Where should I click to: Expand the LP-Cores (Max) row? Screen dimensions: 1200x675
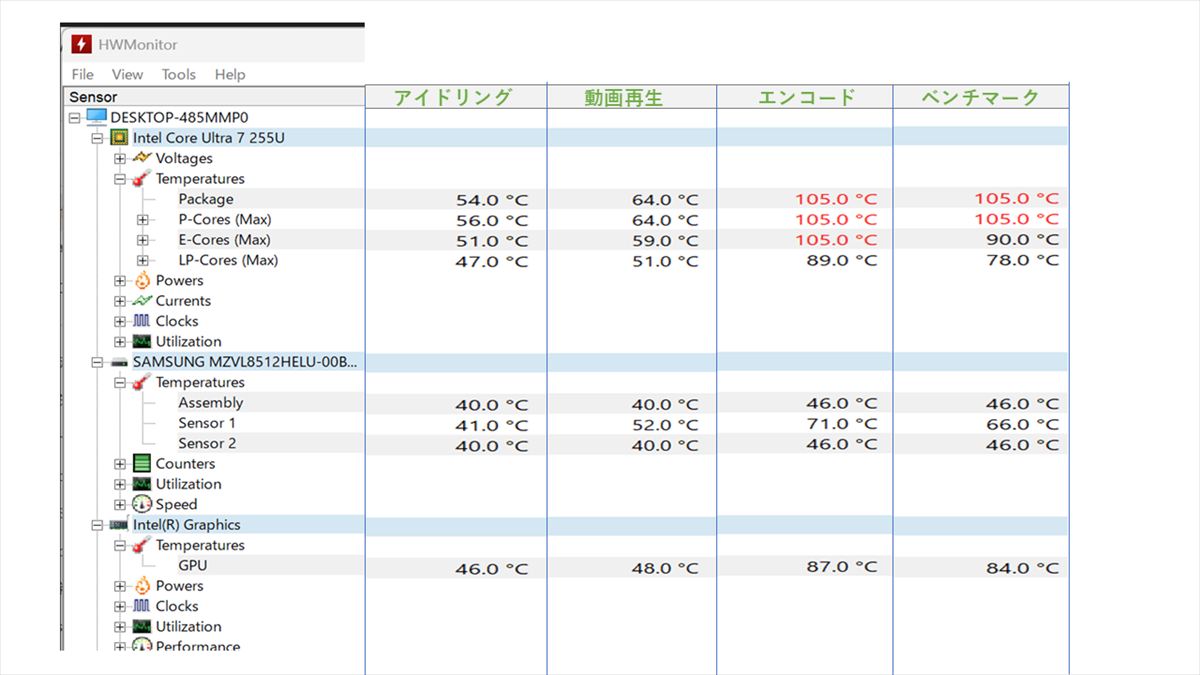(x=143, y=260)
